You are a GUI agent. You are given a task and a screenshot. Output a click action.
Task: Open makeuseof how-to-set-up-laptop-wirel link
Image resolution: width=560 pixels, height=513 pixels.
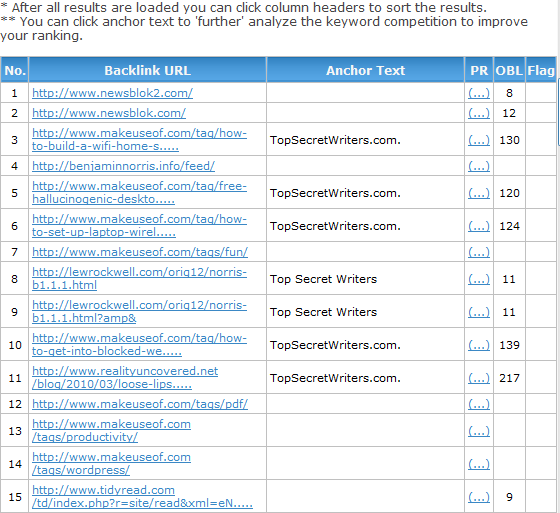tap(139, 225)
